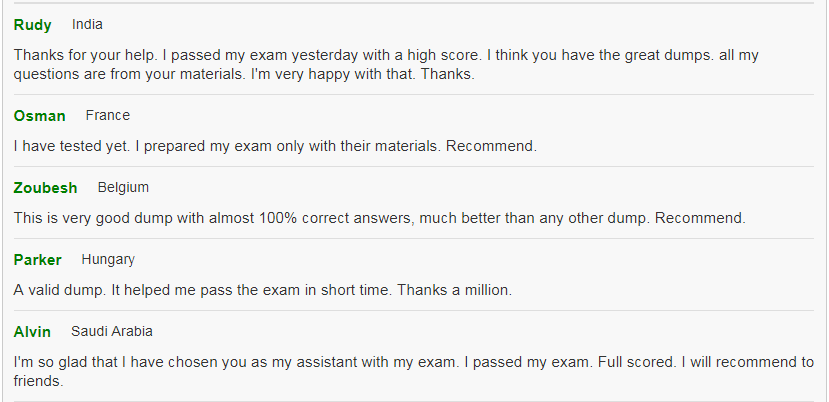Click the word 'friends.' ending Alvin's review

[39, 381]
